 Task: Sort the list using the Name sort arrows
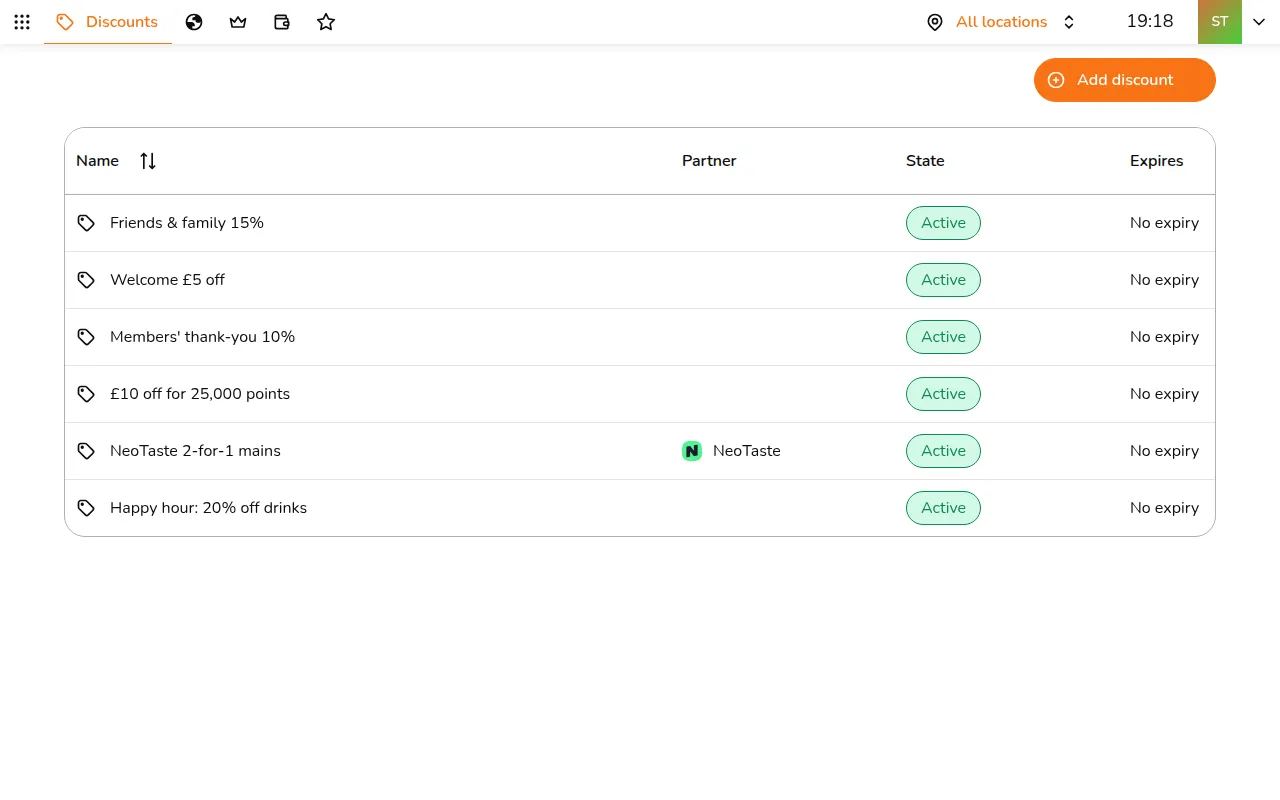point(148,161)
